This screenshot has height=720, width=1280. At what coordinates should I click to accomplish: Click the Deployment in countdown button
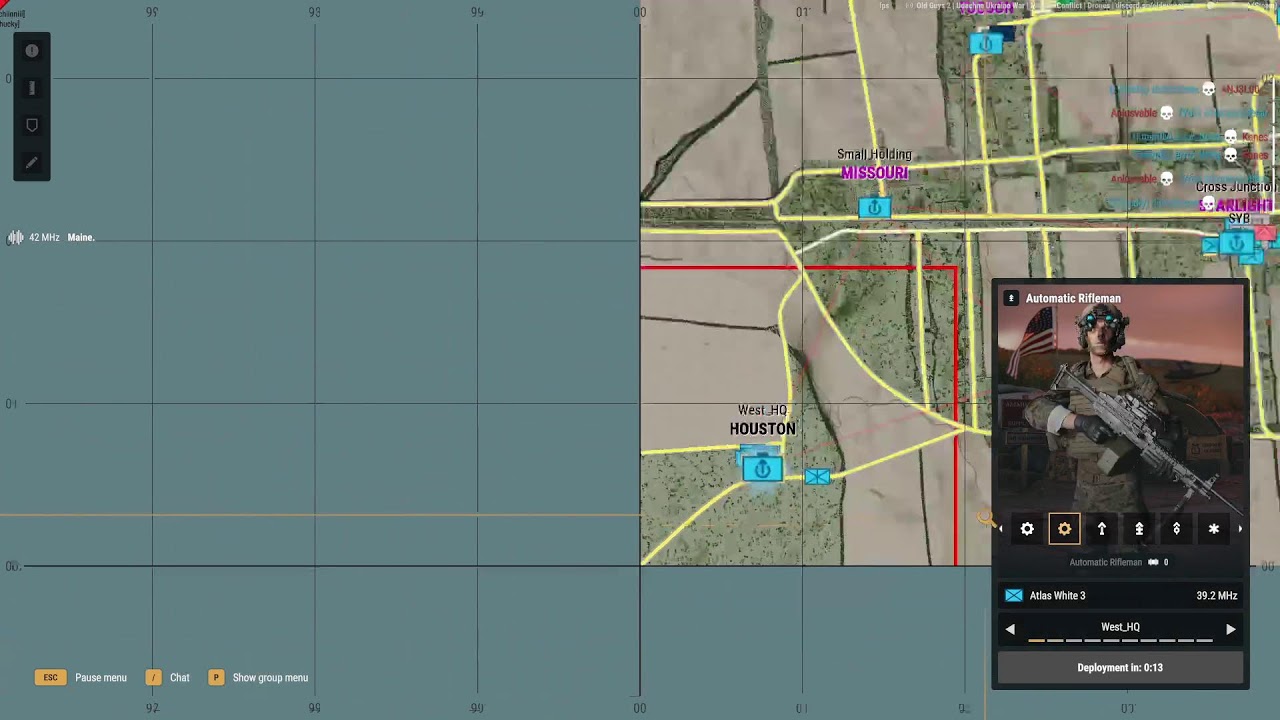pyautogui.click(x=1120, y=668)
